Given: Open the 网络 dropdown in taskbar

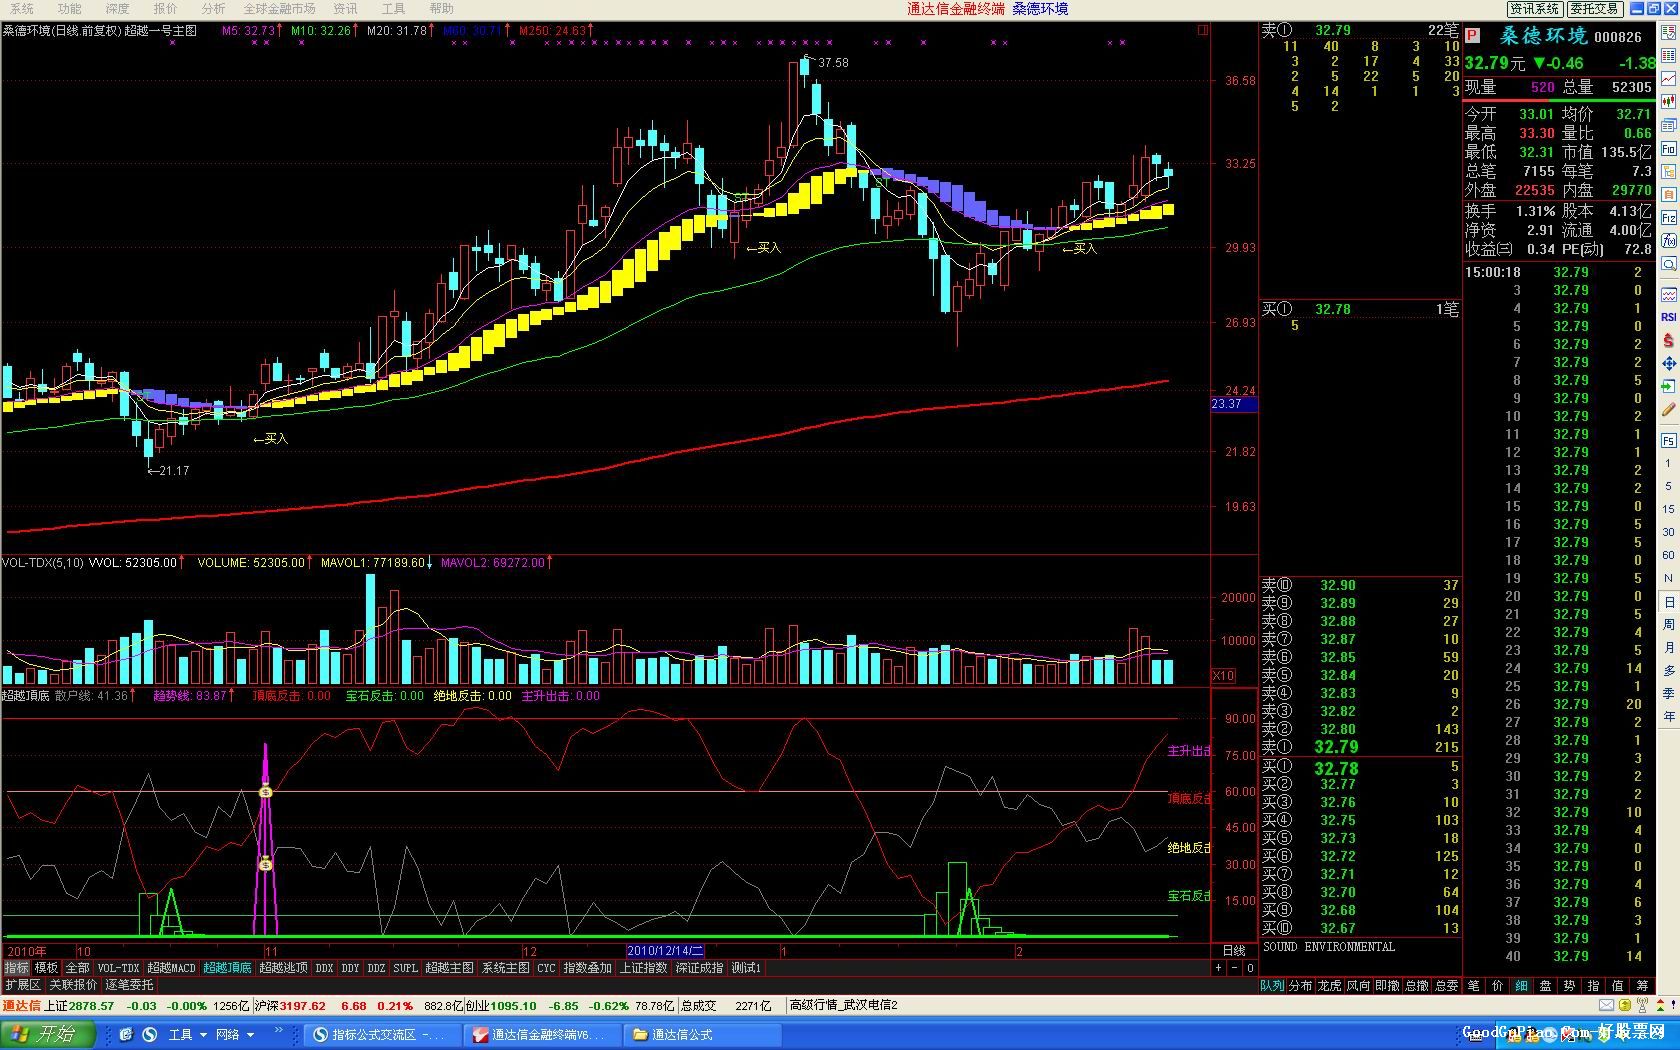Looking at the screenshot, I should click(x=235, y=1034).
